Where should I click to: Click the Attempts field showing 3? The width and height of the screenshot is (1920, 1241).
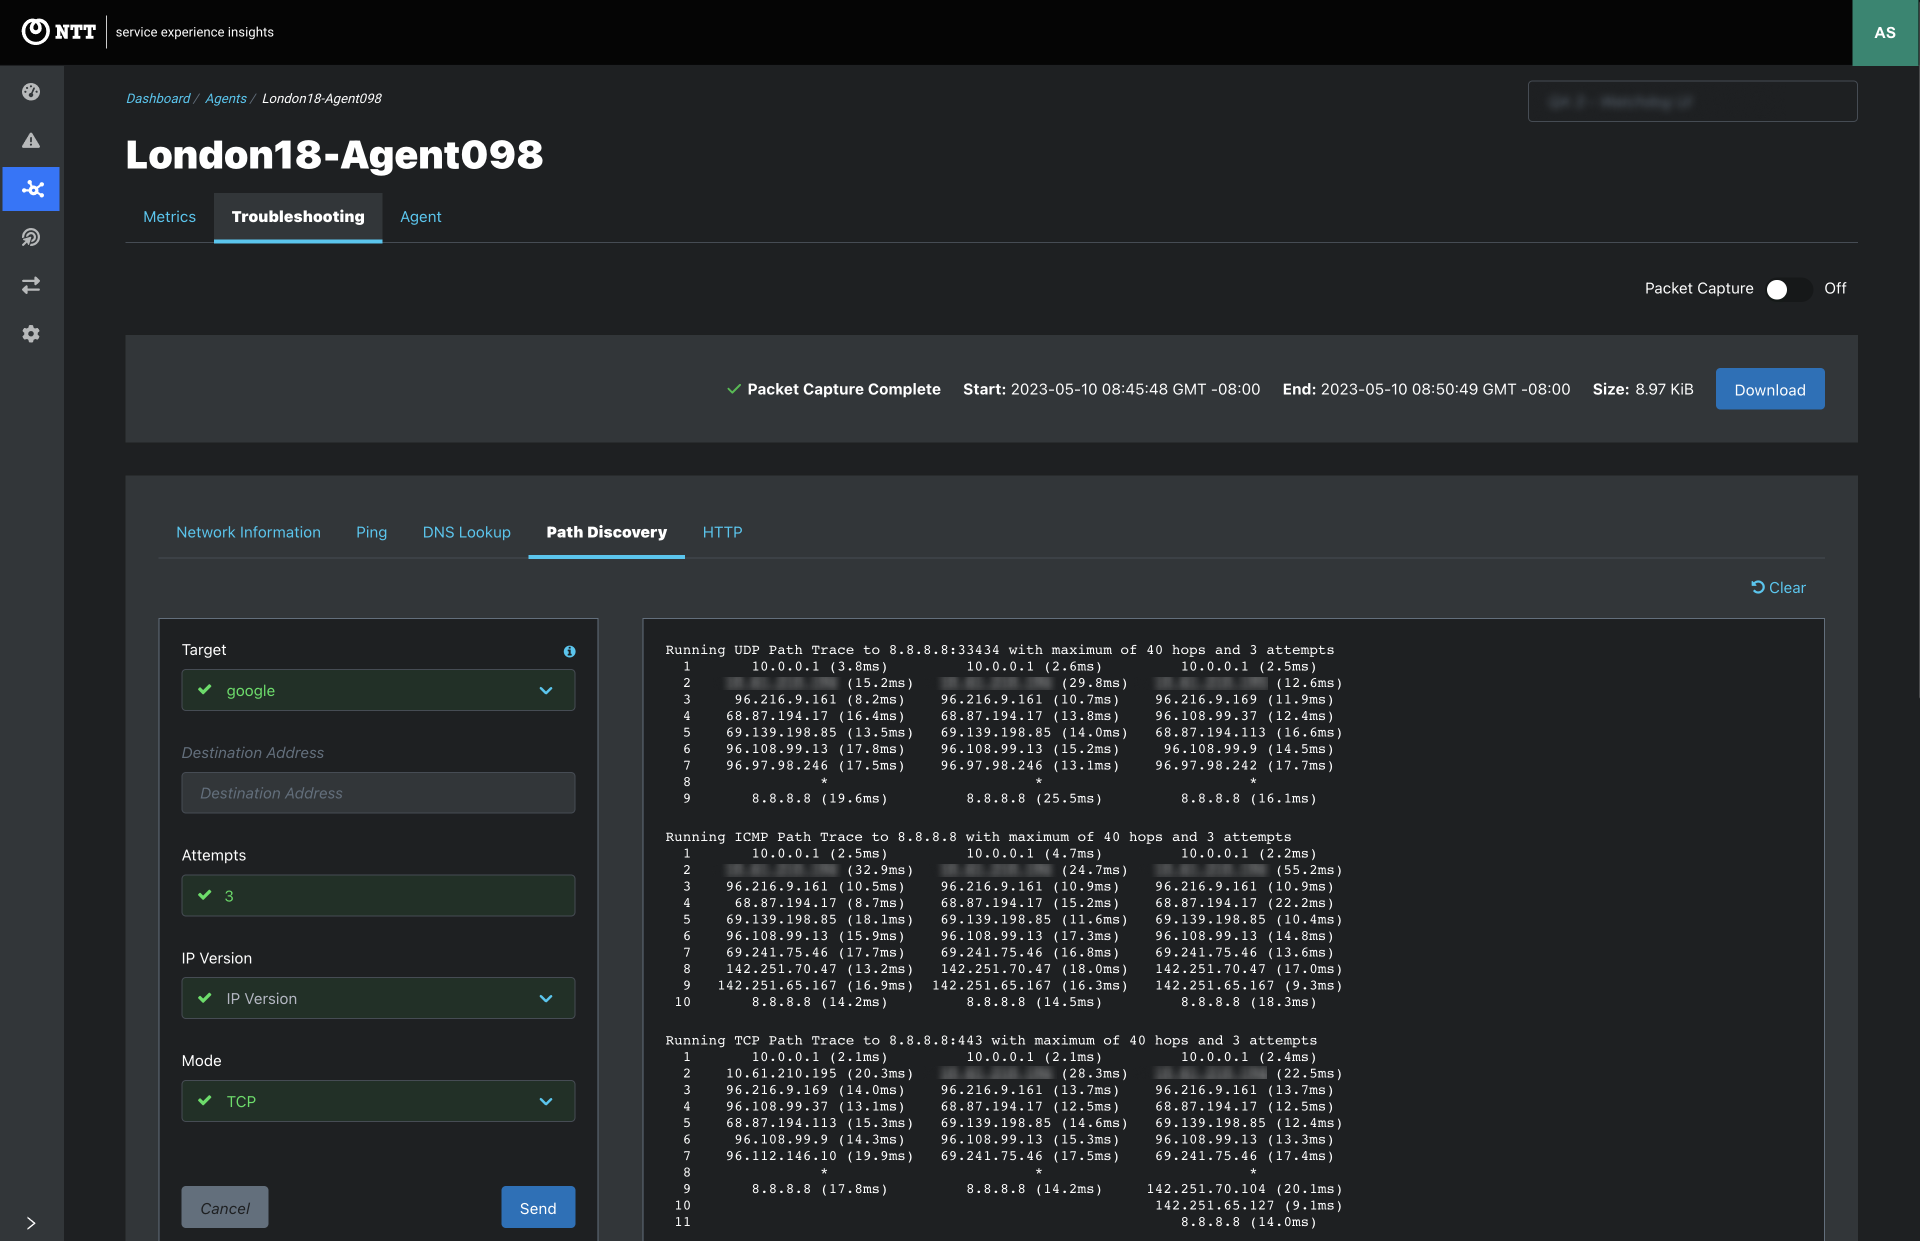click(x=378, y=896)
